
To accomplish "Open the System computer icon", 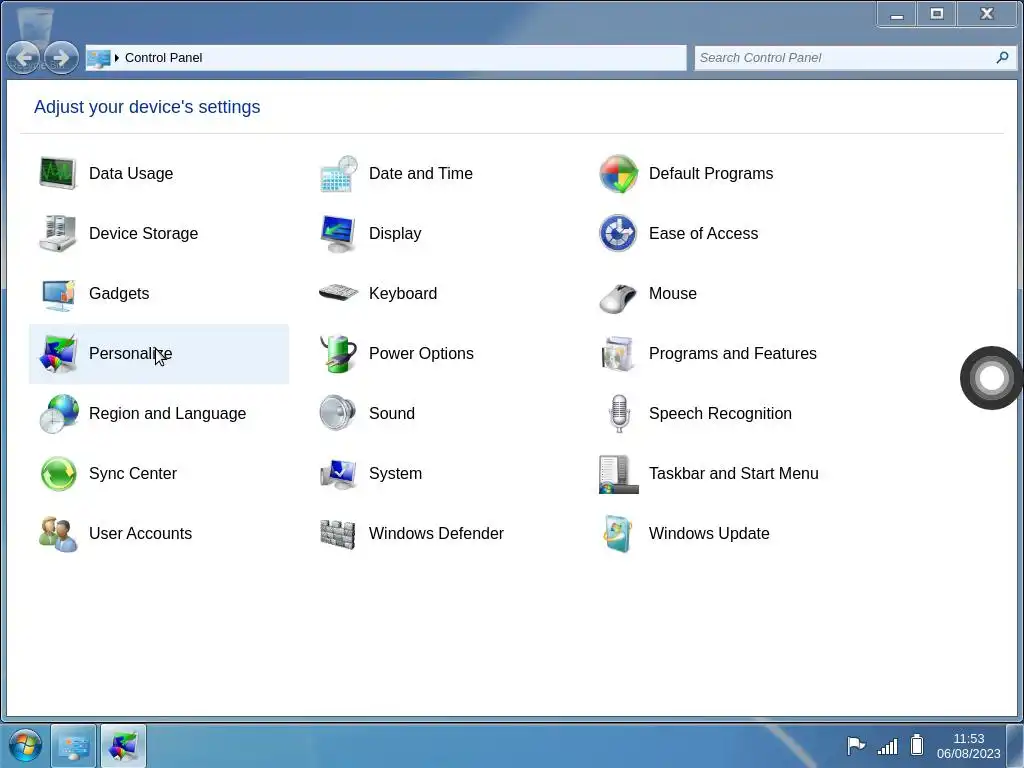I will 338,474.
